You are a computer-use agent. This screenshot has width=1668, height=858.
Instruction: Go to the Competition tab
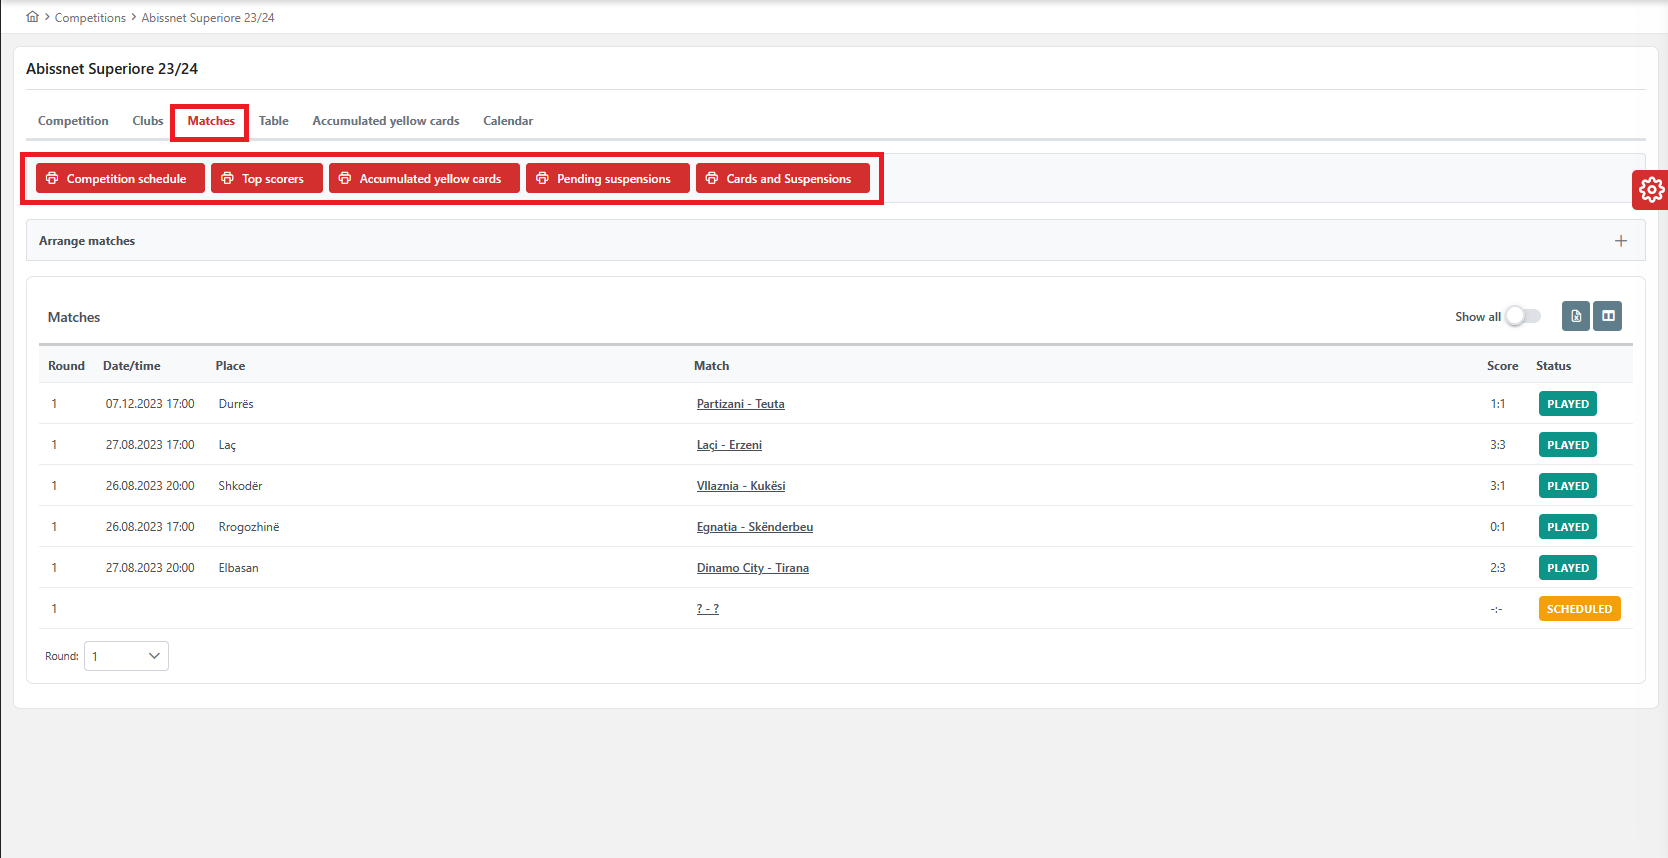(73, 121)
